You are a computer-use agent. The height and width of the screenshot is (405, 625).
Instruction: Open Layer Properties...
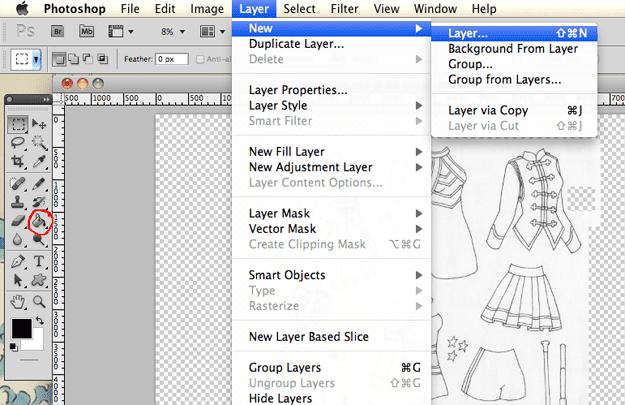[x=331, y=90]
